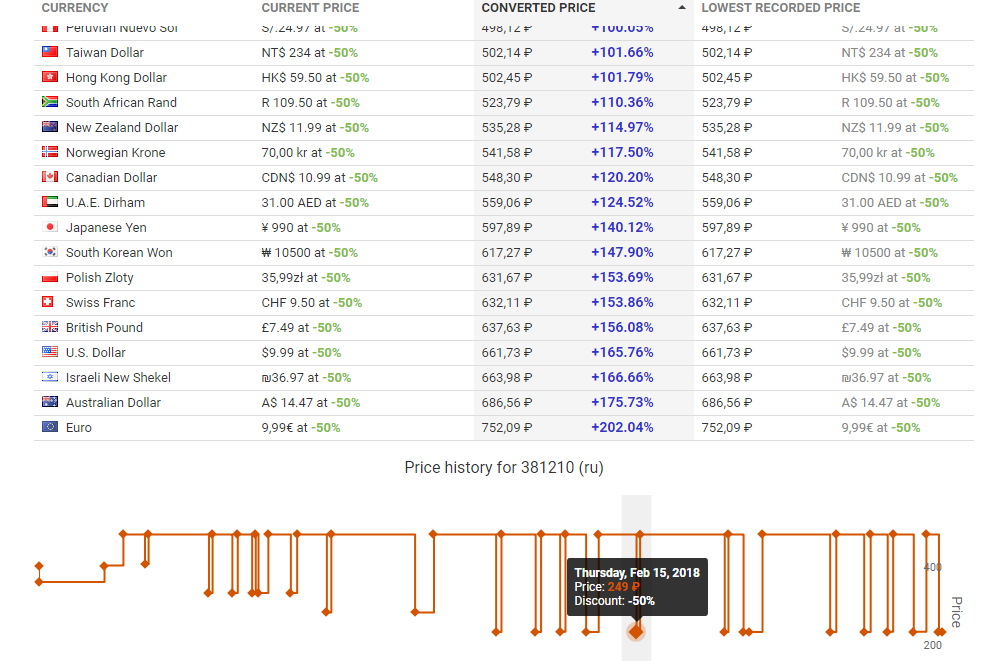Viewport: 1007px width, 661px height.
Task: Select the 'Canadian Dollar' currency name
Action: (x=111, y=178)
